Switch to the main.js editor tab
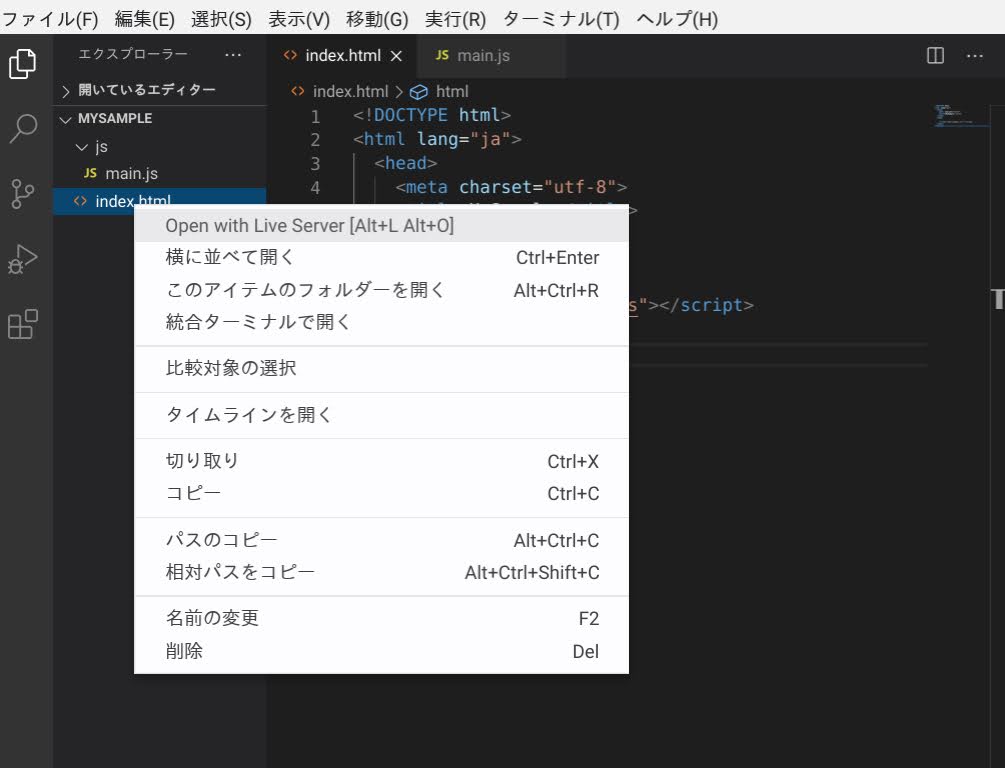This screenshot has height=768, width=1005. click(491, 56)
